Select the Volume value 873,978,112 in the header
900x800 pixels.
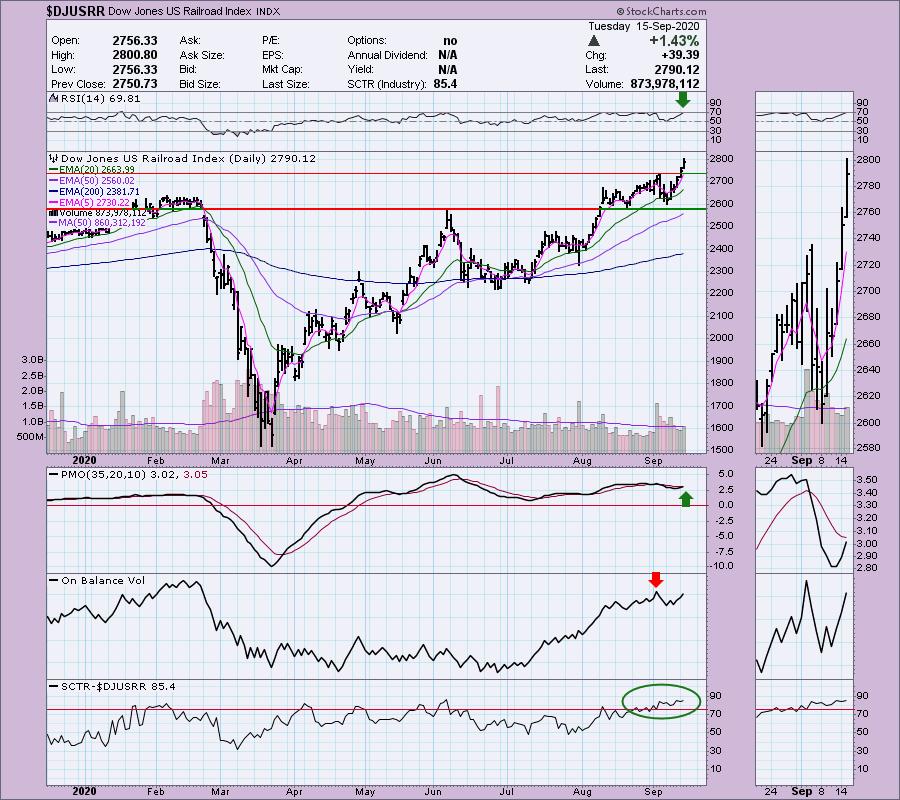click(x=665, y=84)
